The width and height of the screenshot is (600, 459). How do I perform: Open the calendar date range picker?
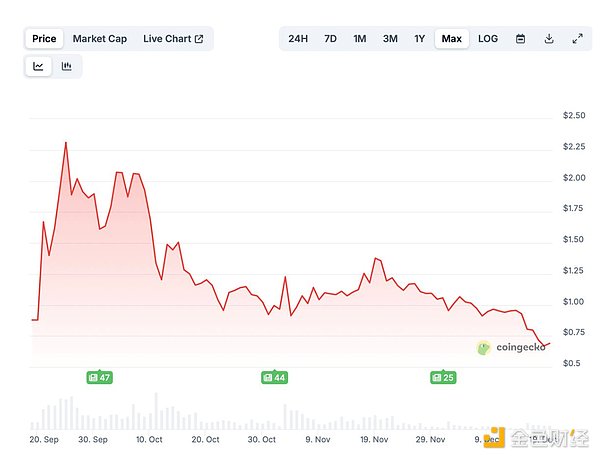point(520,39)
